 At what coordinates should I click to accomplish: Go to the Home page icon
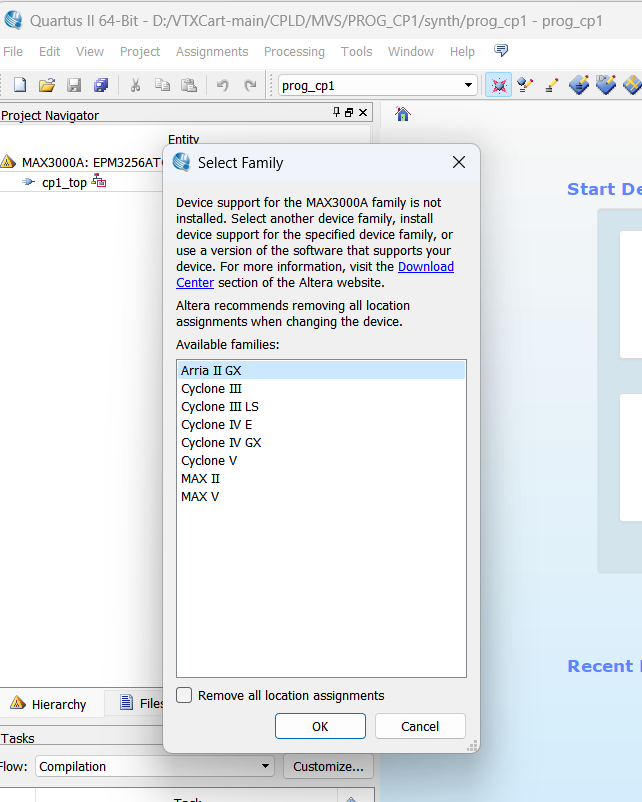point(403,114)
